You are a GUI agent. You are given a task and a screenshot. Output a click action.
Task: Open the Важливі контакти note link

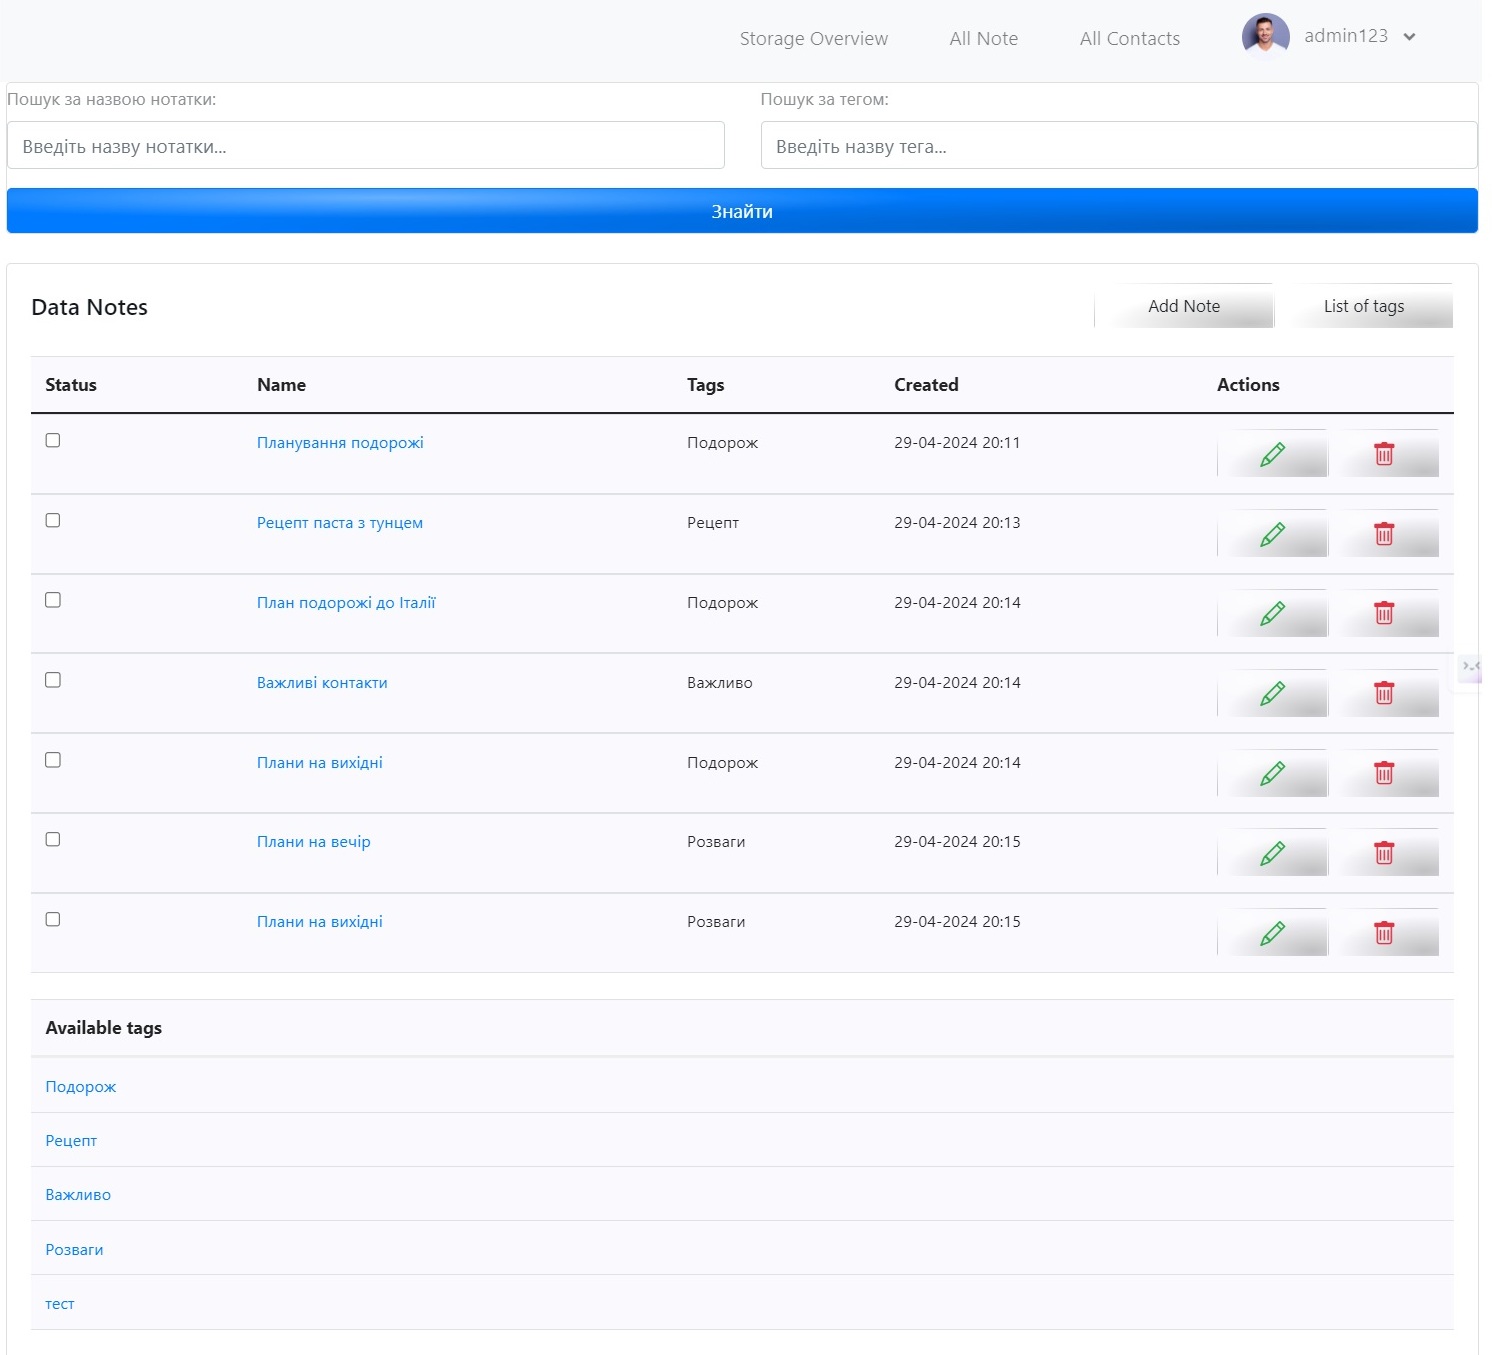click(x=322, y=682)
